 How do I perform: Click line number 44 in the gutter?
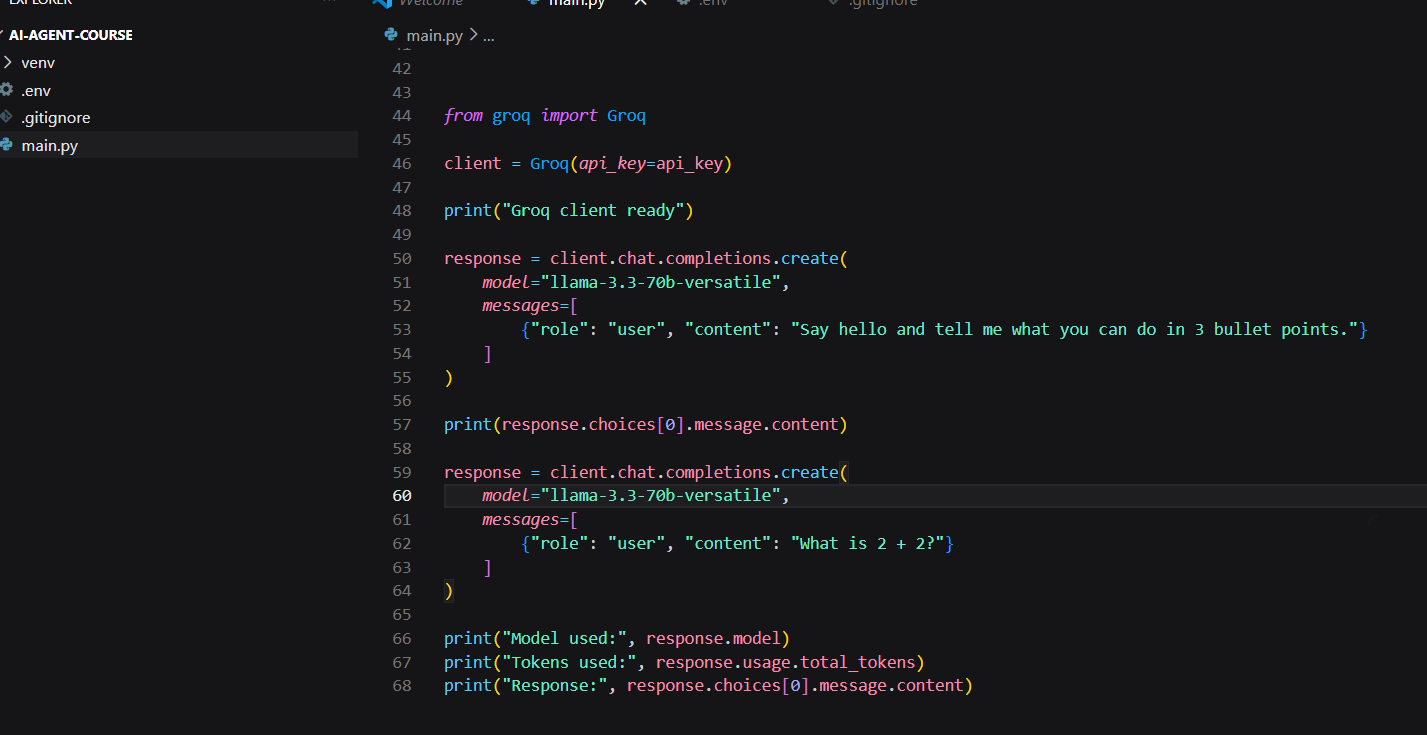click(x=402, y=116)
